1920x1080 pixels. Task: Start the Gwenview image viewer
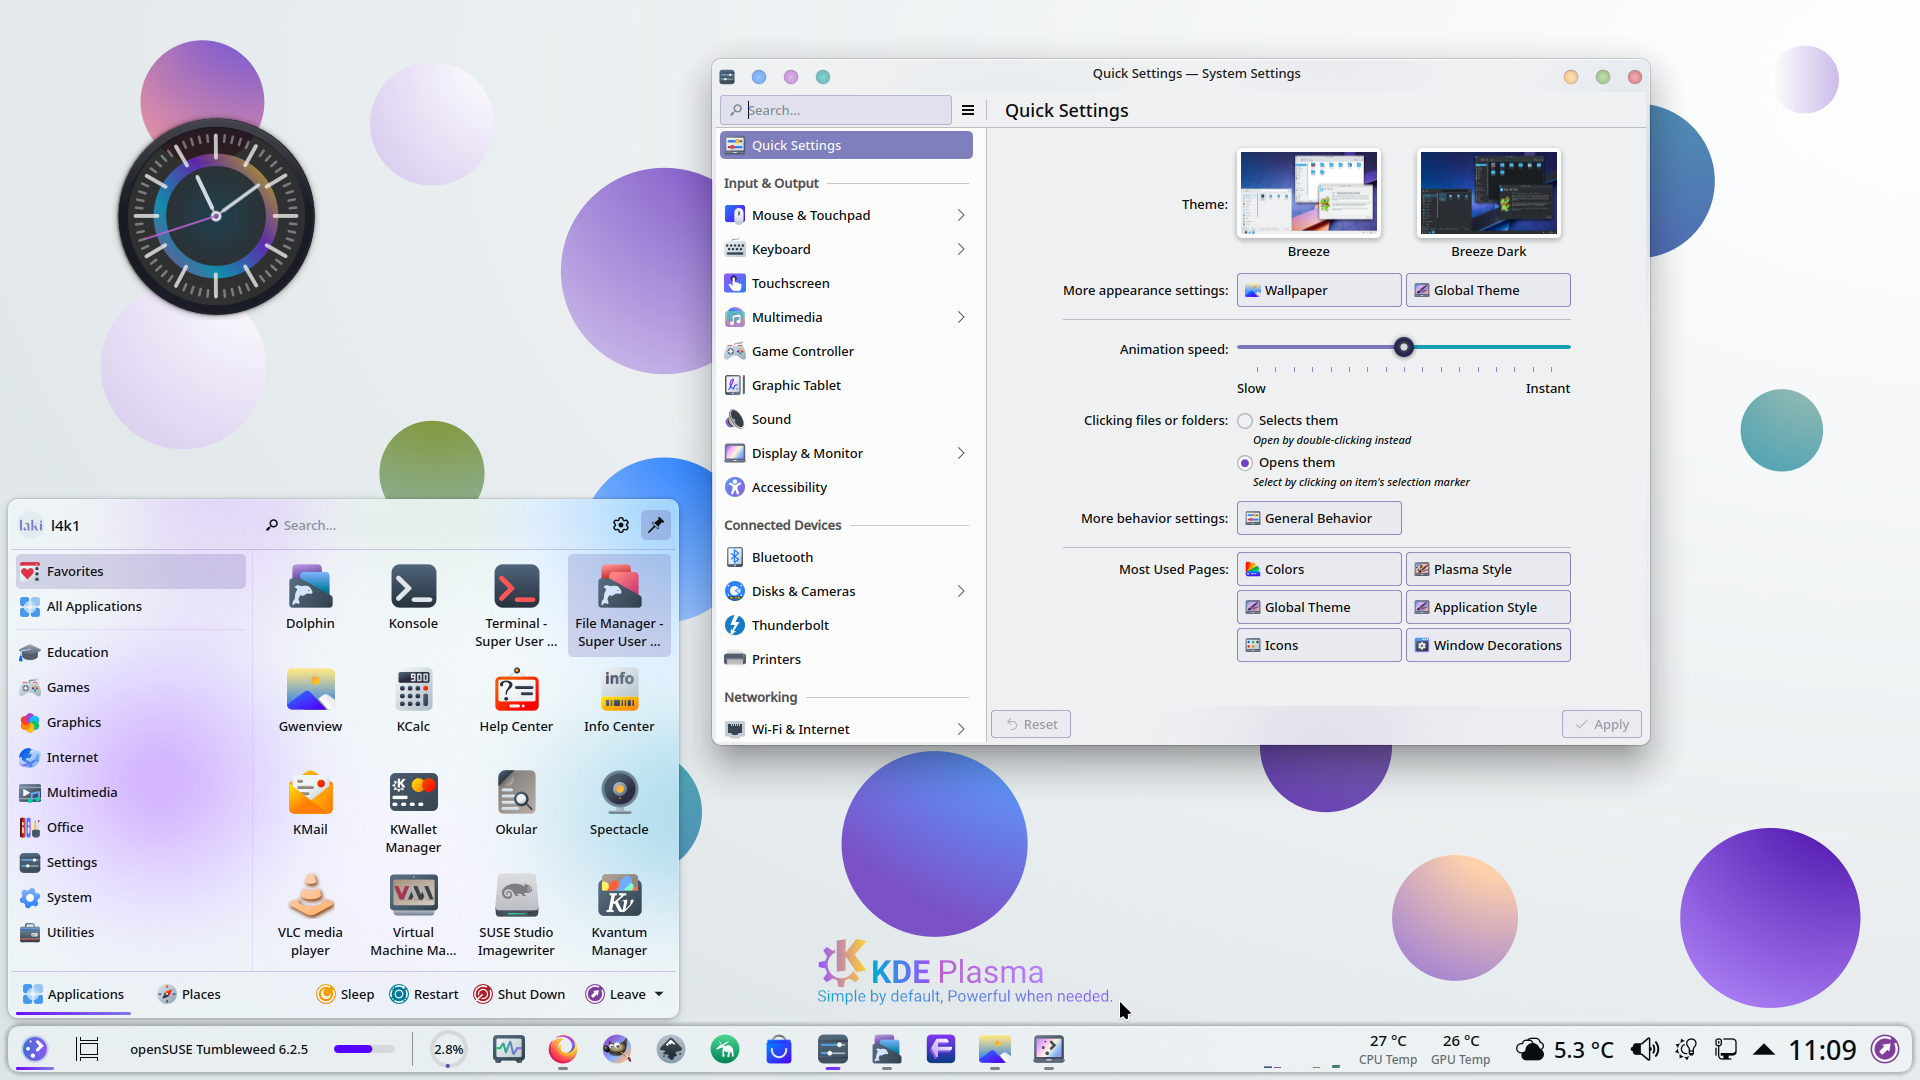click(310, 701)
